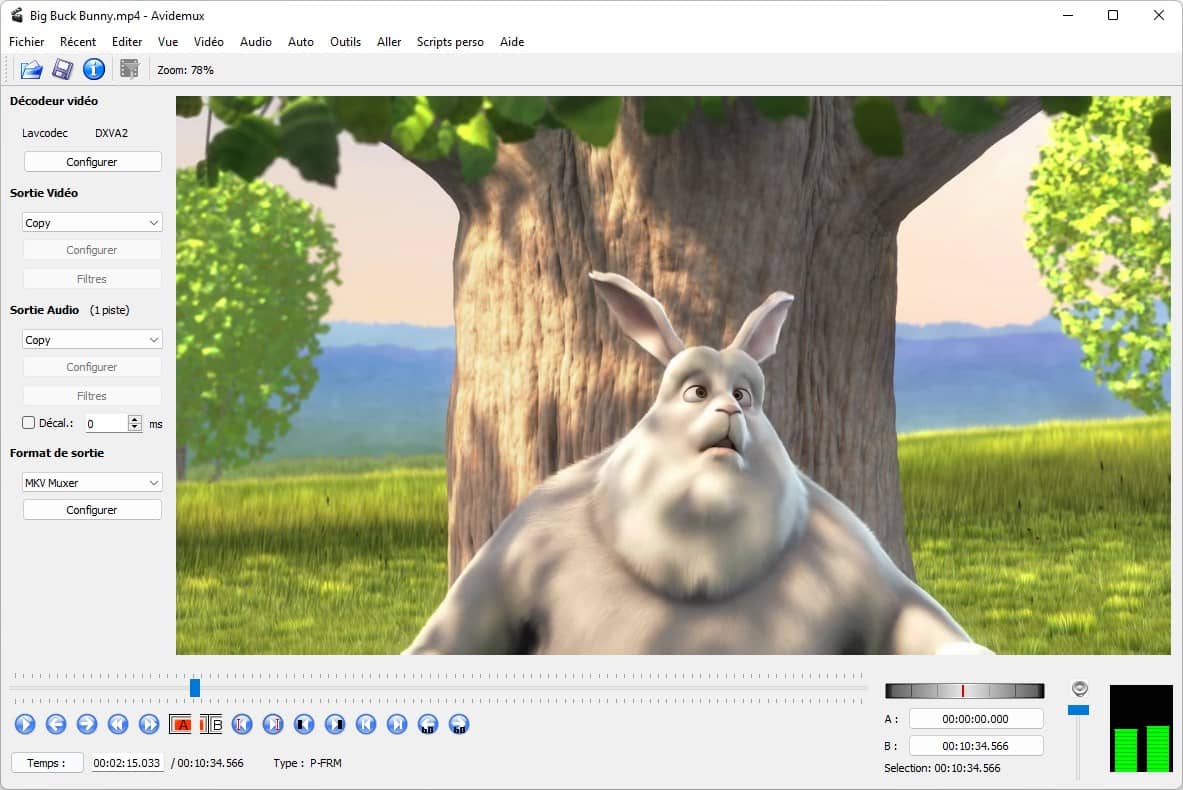The width and height of the screenshot is (1183, 790).
Task: Start playback with the Play button
Action: click(25, 724)
